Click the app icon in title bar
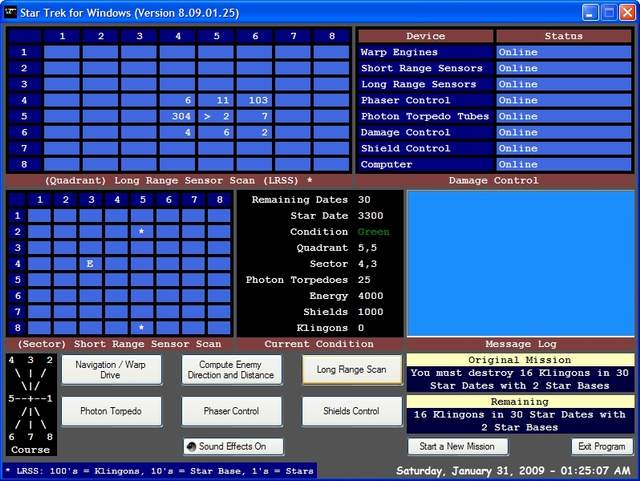The height and width of the screenshot is (481, 640). tap(10, 12)
